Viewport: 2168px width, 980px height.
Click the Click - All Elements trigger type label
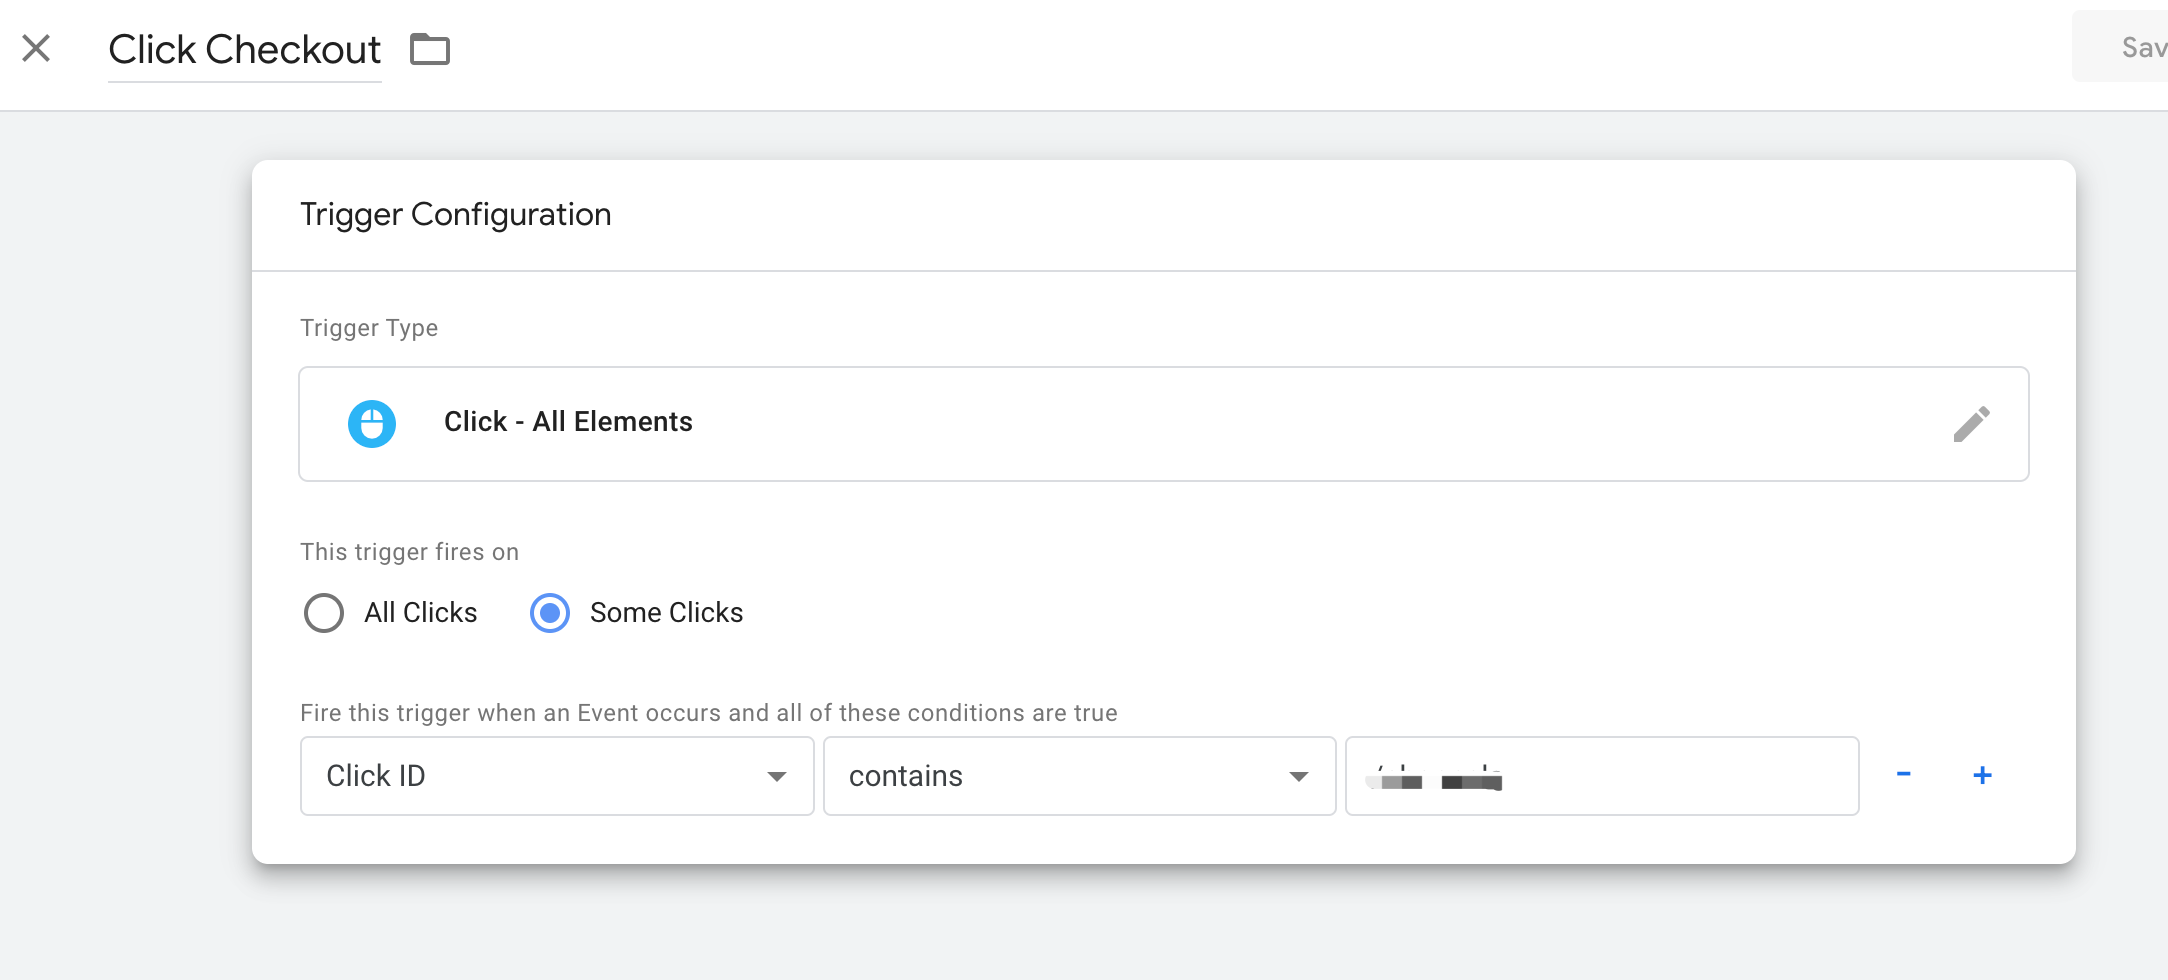tap(568, 422)
